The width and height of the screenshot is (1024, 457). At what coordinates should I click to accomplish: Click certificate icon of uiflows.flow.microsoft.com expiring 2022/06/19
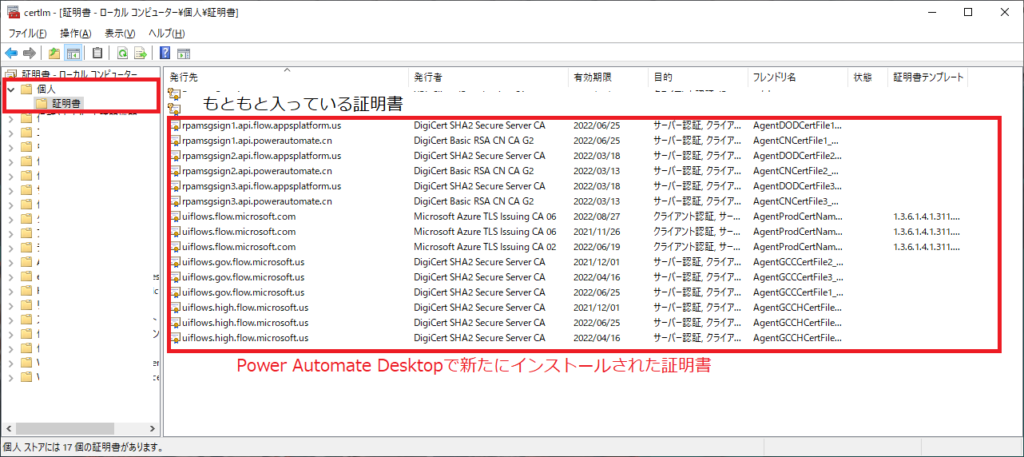(x=175, y=247)
